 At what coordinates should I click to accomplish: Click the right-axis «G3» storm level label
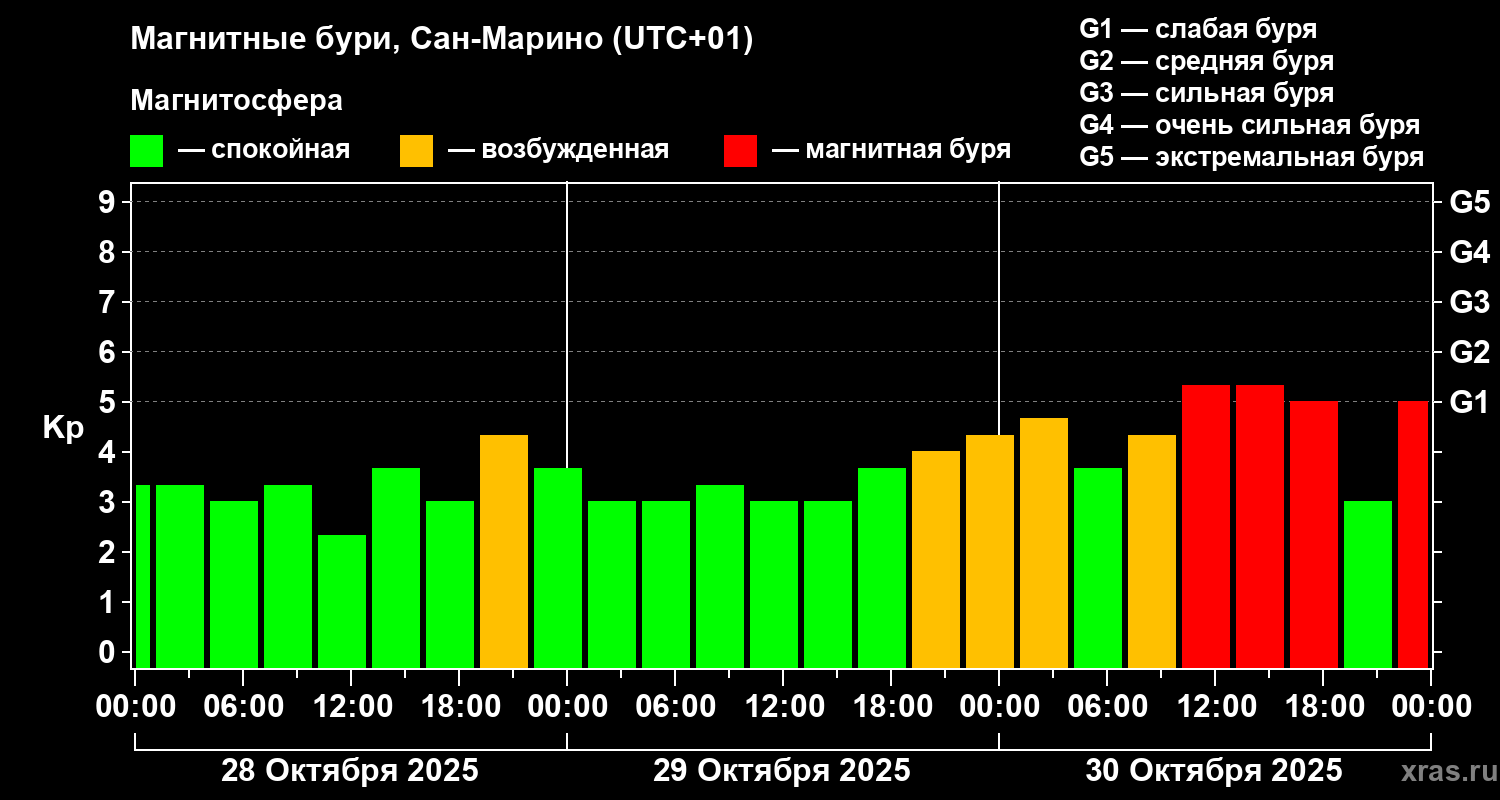point(1469,302)
